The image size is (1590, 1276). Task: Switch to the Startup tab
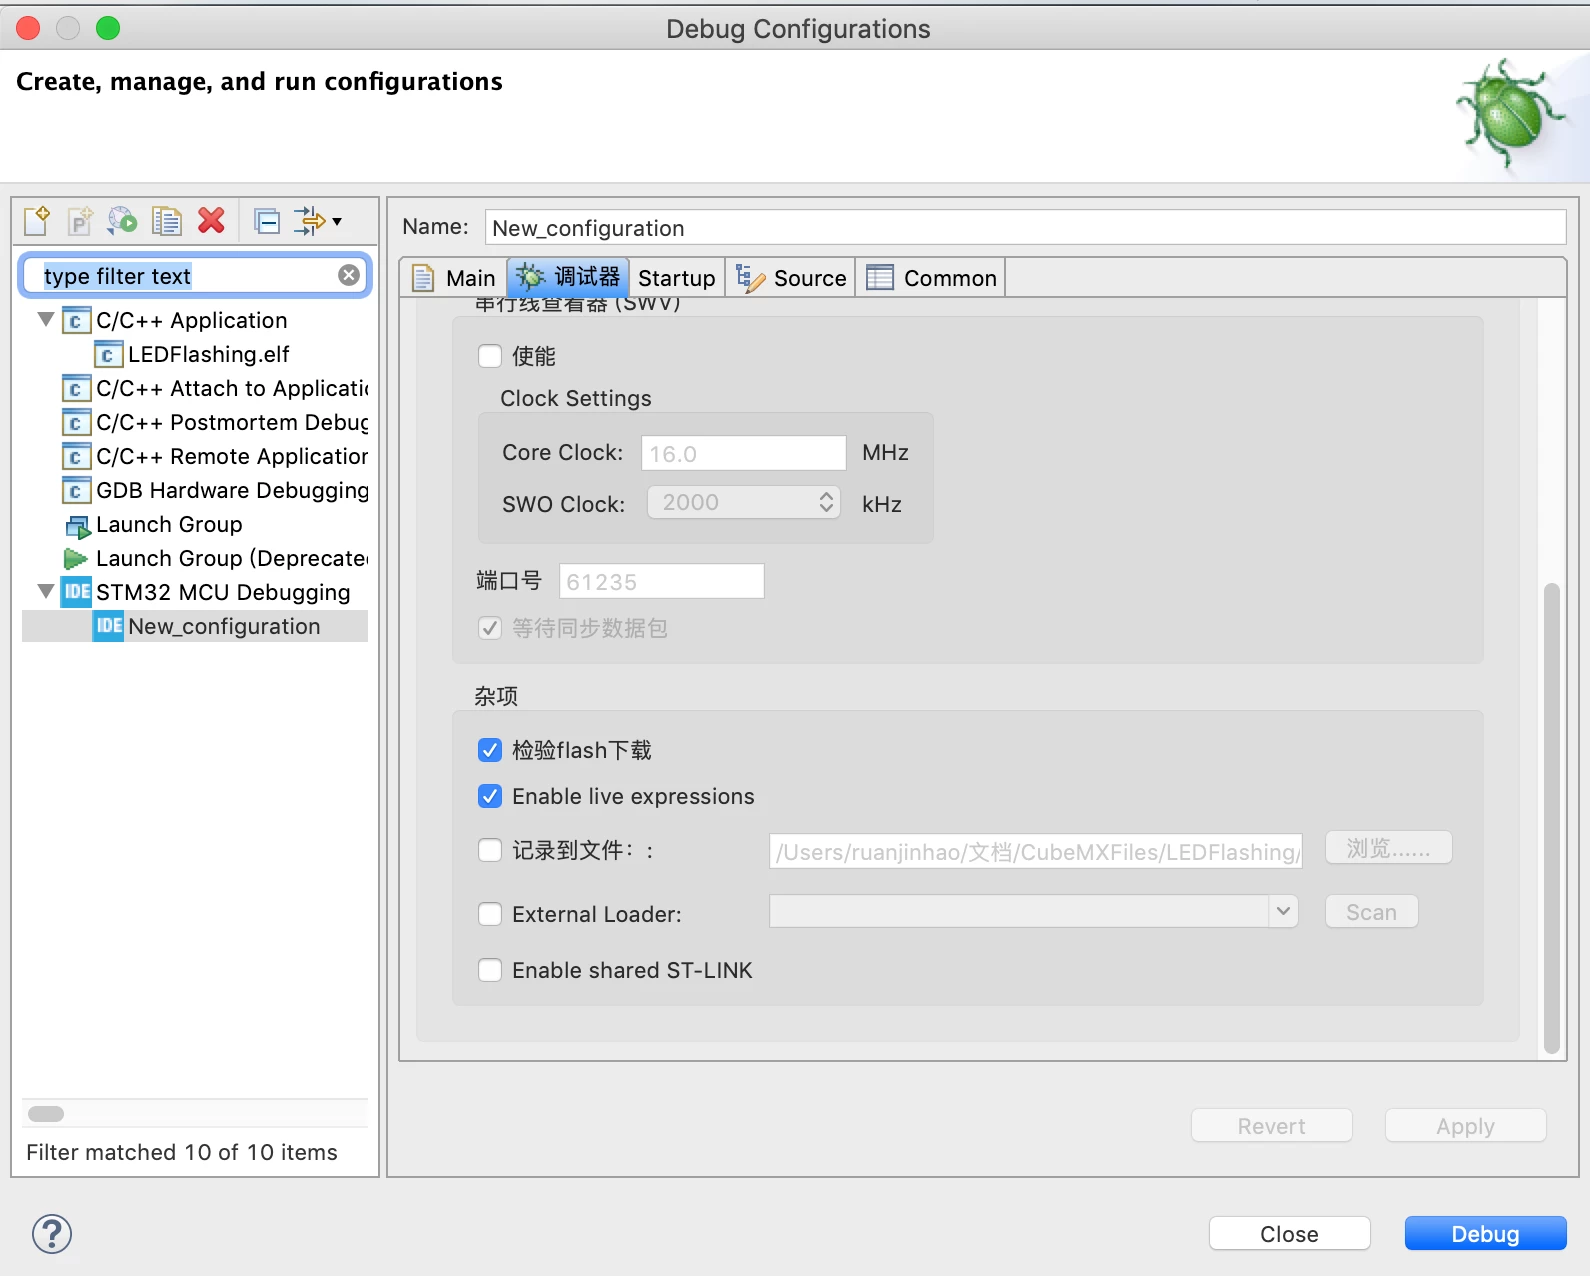(x=677, y=278)
